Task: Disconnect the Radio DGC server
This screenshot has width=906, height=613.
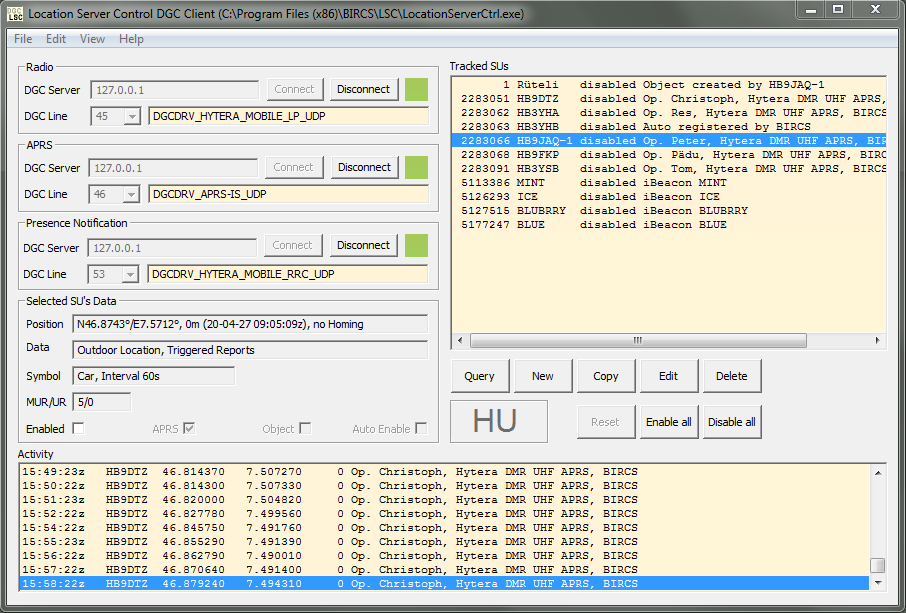Action: tap(363, 89)
